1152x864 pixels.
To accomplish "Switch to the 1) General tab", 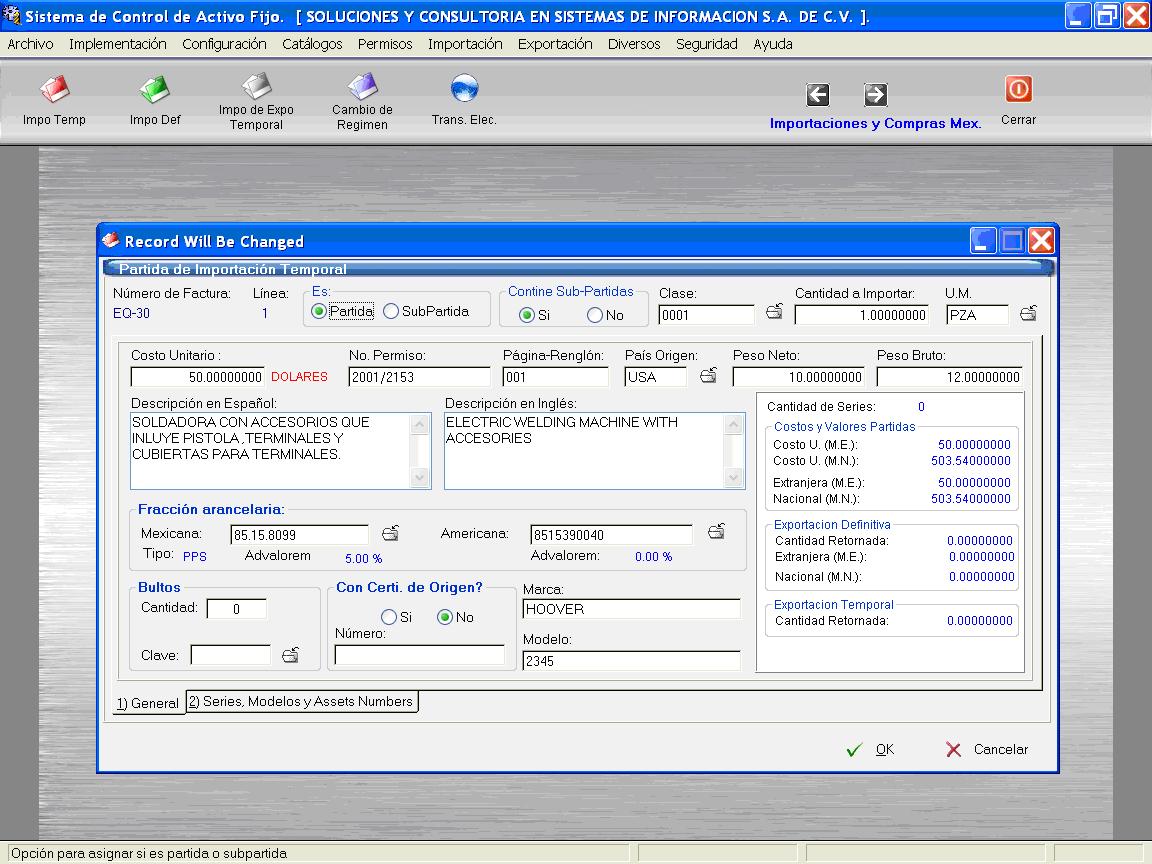I will (148, 703).
